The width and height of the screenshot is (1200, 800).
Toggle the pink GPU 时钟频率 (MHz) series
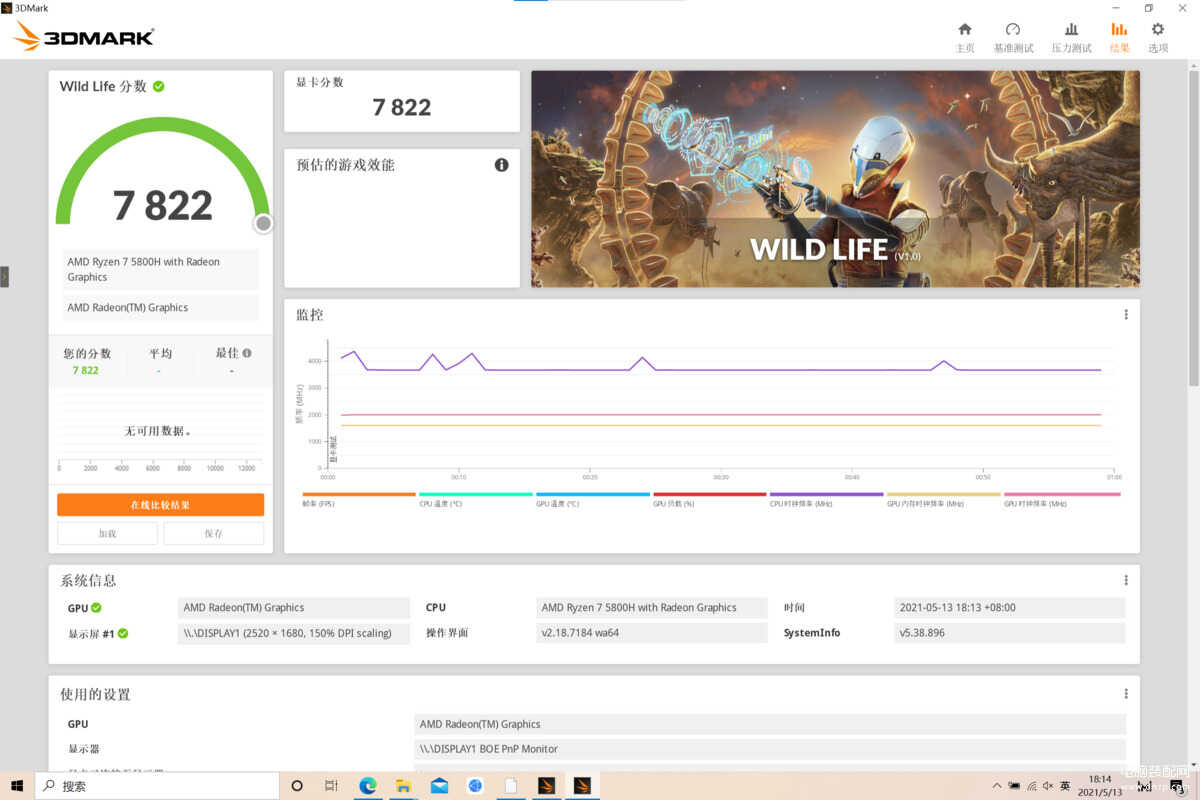pos(1061,498)
